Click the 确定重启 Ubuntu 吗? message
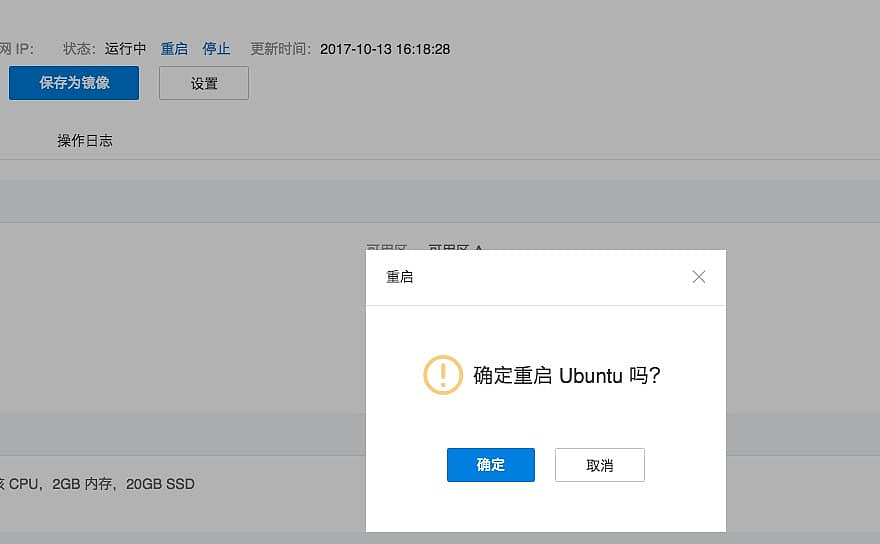Image resolution: width=880 pixels, height=544 pixels. pos(566,376)
